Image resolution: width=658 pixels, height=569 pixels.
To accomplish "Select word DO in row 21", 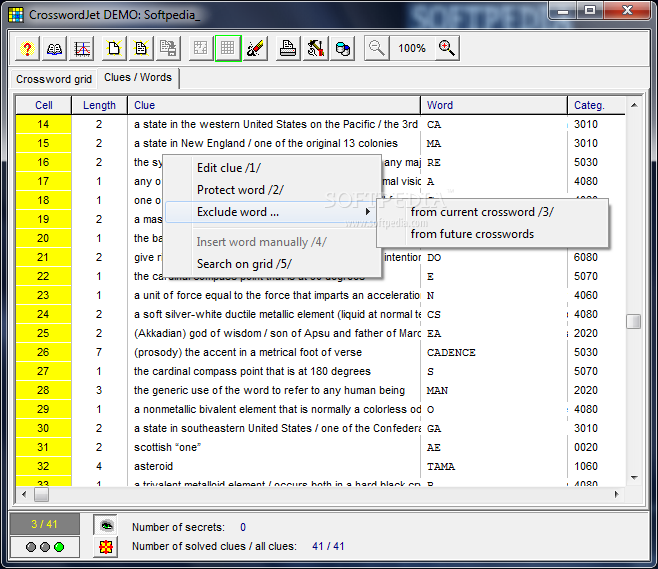I will coord(434,257).
